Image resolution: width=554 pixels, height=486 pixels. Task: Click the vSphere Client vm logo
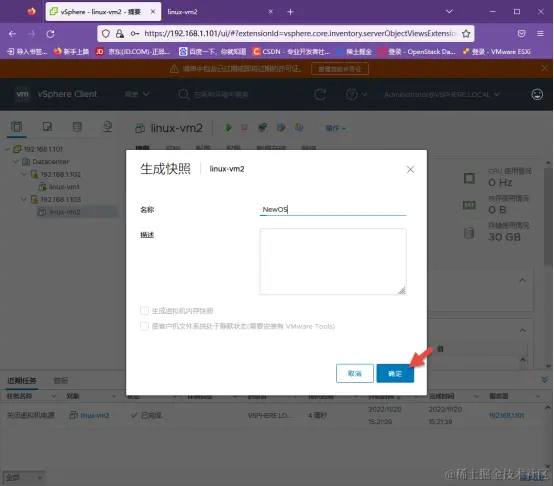pos(22,94)
